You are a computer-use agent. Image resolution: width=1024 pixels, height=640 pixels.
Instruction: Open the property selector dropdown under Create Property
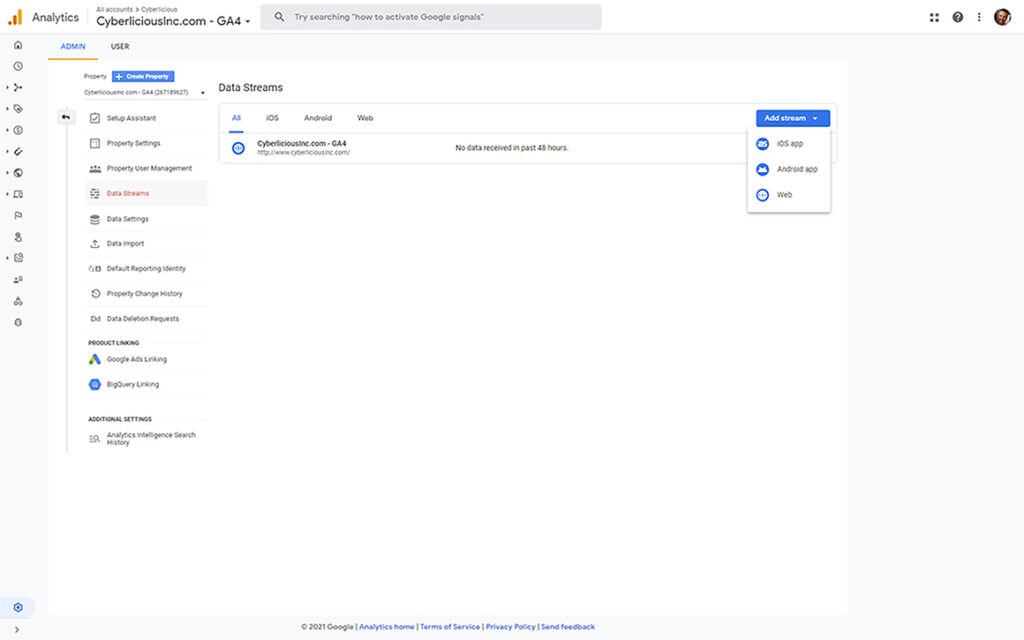(x=144, y=93)
